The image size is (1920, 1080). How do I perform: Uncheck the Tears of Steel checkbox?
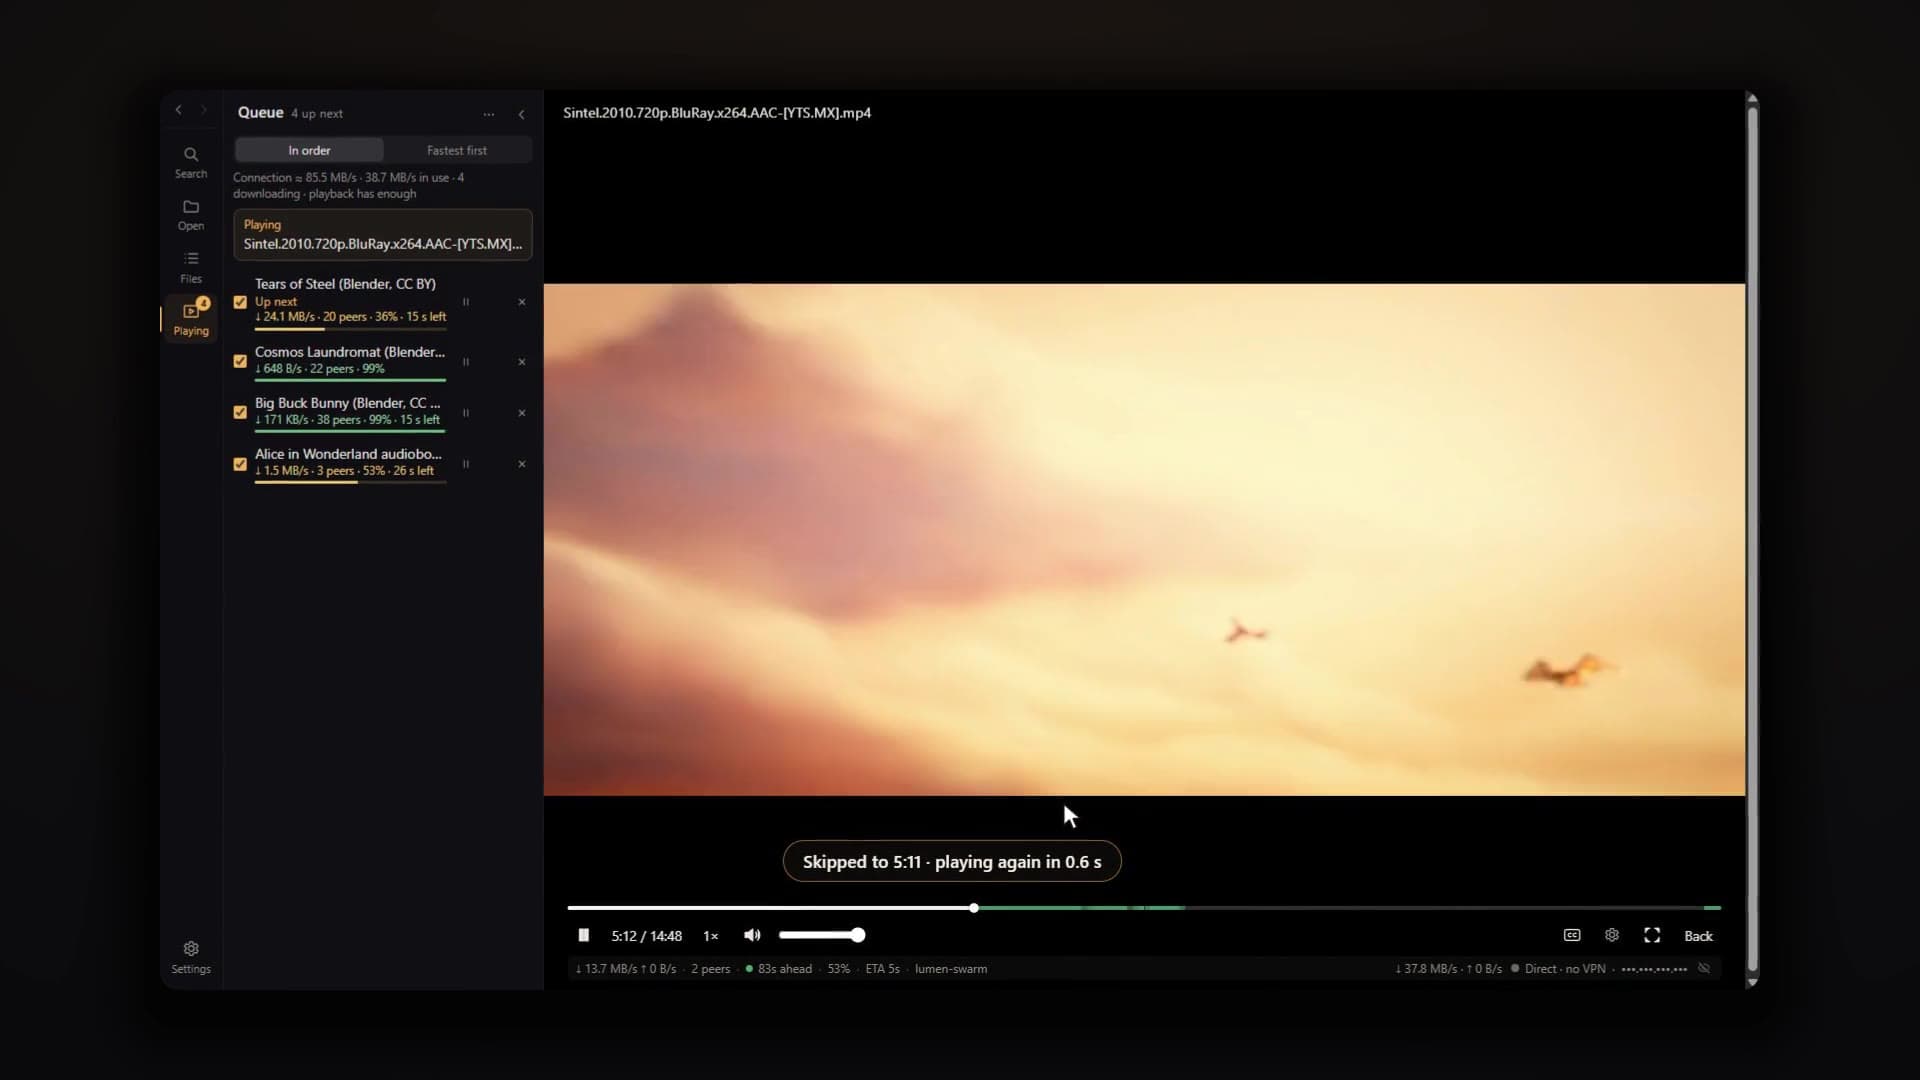[x=240, y=302]
